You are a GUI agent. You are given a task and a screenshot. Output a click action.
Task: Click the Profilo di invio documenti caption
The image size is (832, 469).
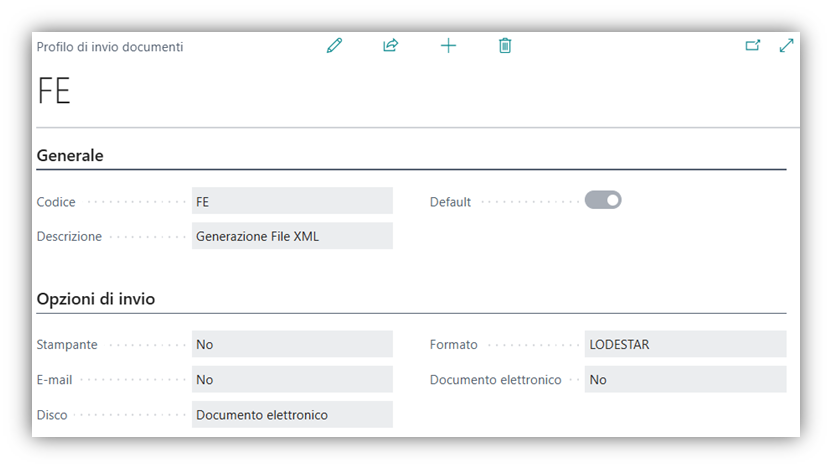tap(110, 47)
